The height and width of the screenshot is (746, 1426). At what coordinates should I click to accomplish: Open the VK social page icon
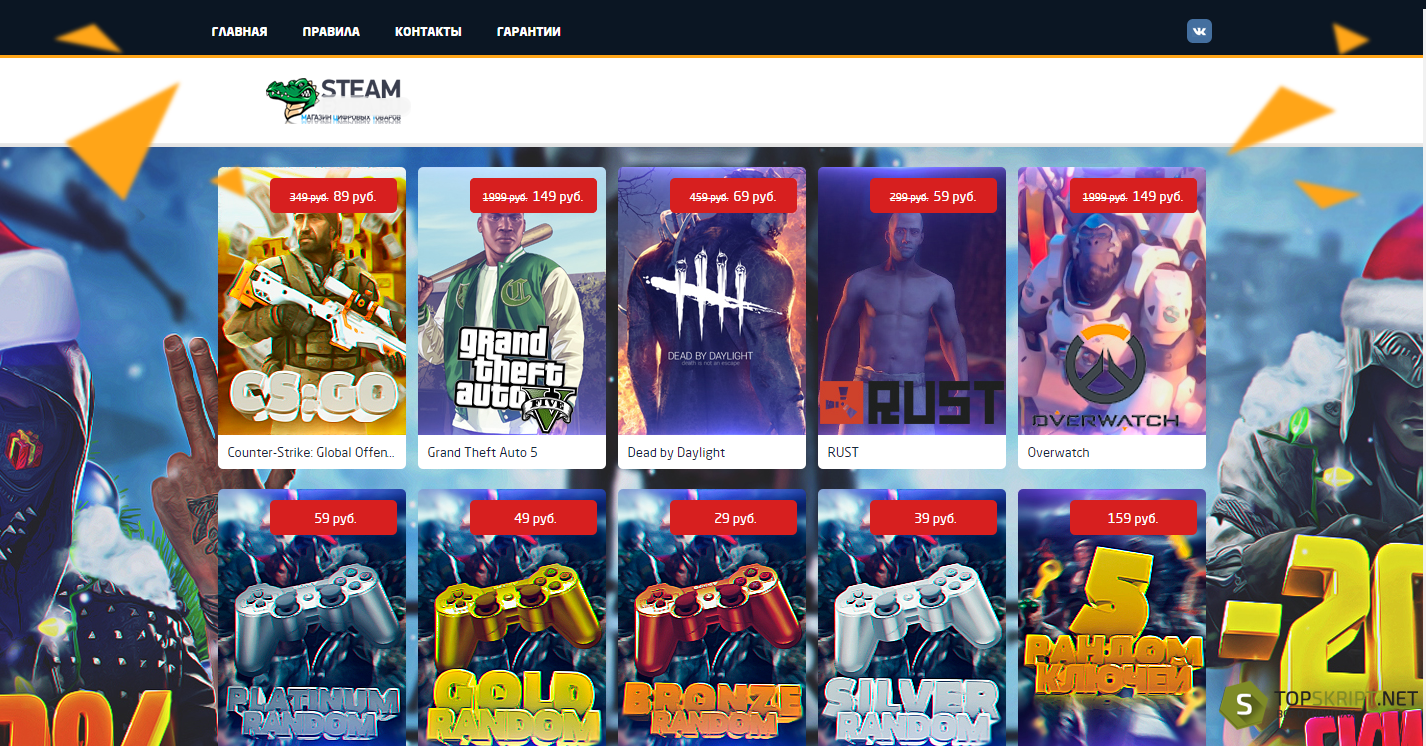(x=1199, y=31)
